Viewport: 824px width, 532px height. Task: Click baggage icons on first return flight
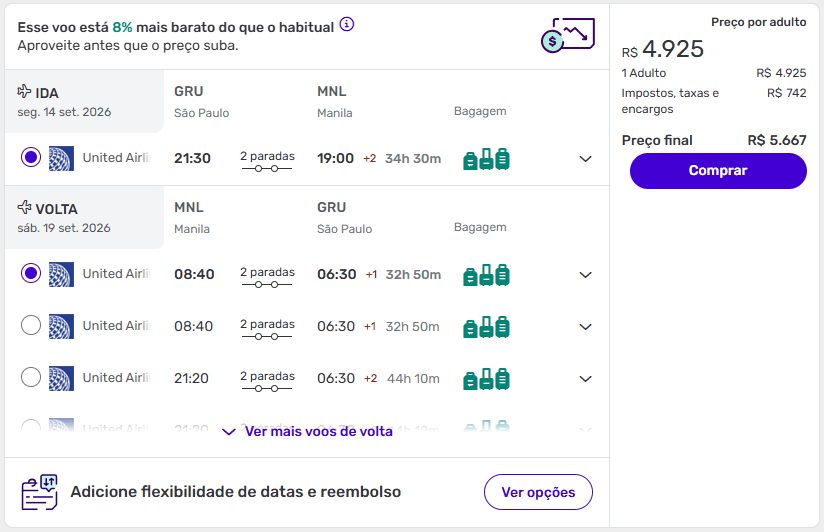487,274
